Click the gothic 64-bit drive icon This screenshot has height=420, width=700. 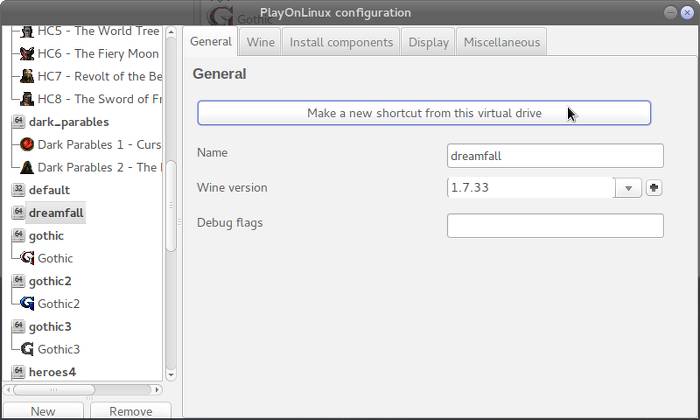[x=18, y=236]
